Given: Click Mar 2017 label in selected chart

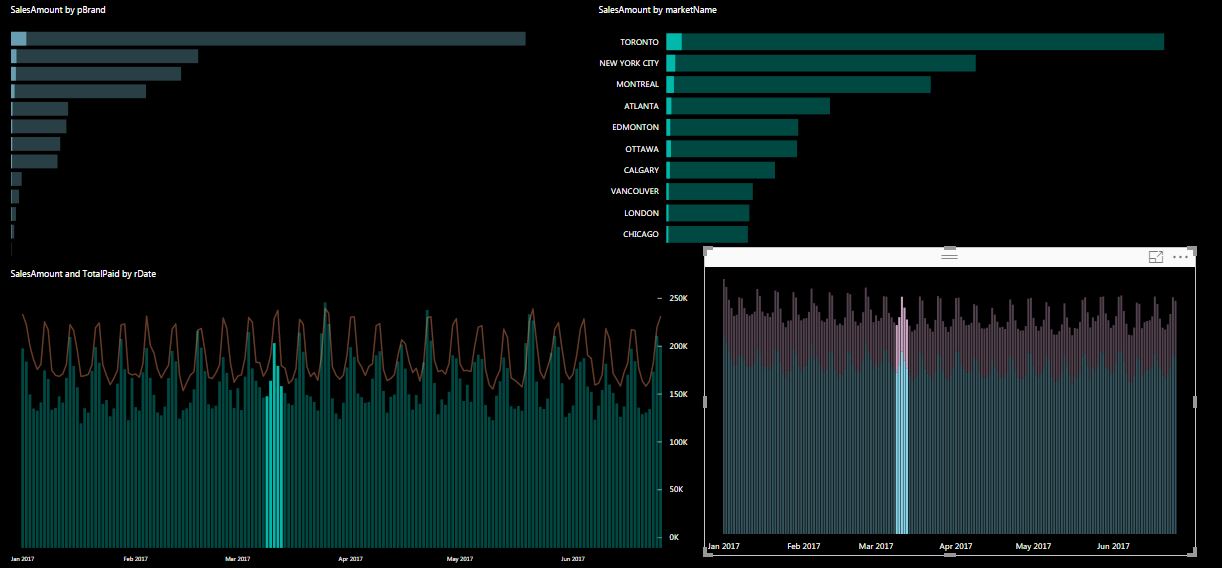Looking at the screenshot, I should tap(876, 546).
